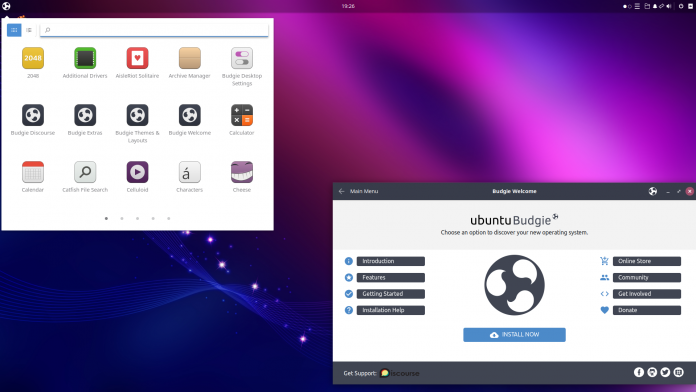Open the Getting Started section

coord(391,294)
